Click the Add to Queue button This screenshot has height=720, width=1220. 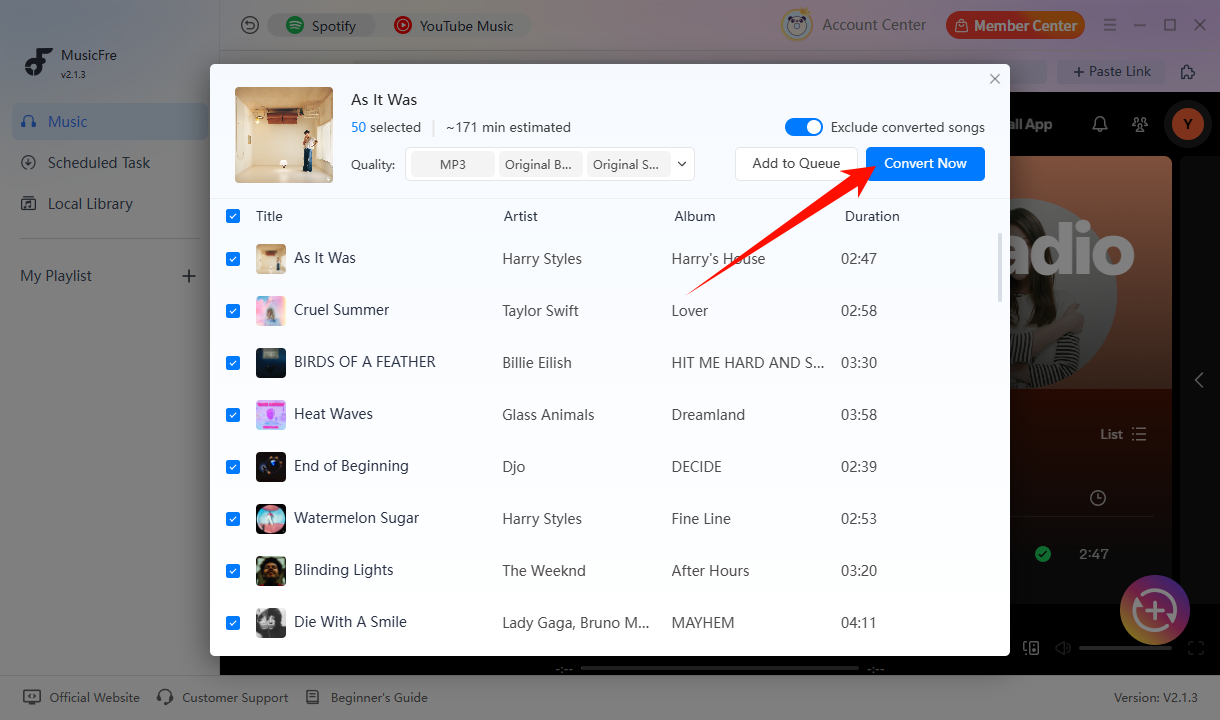point(796,164)
